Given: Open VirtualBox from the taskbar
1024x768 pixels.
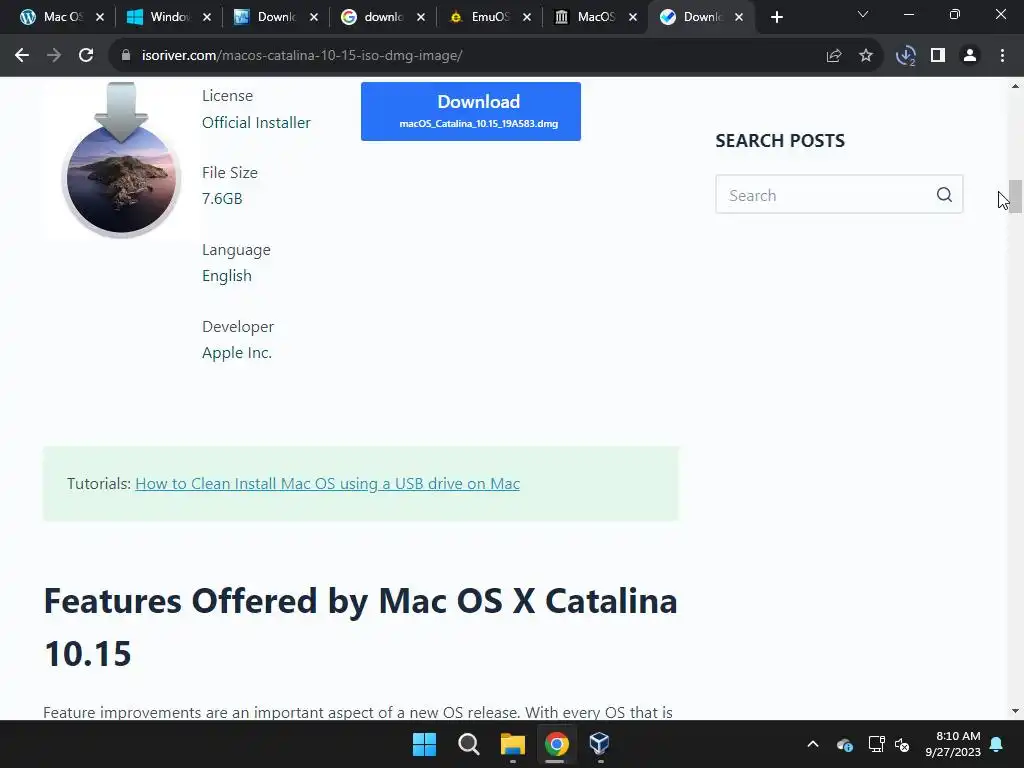Looking at the screenshot, I should (x=600, y=743).
